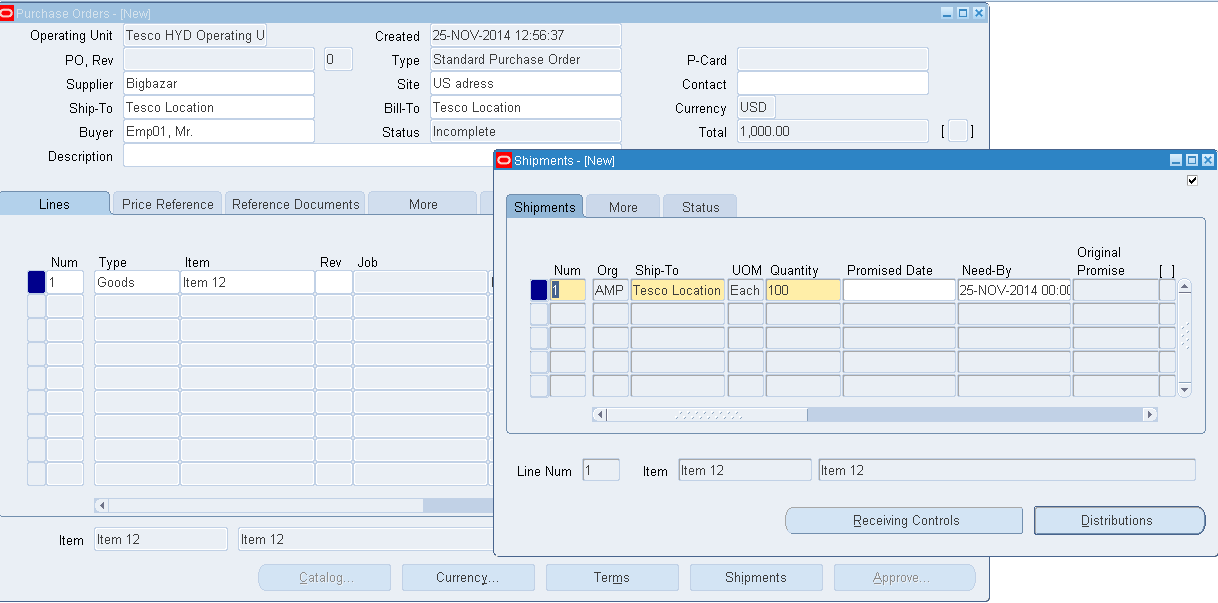Image resolution: width=1218 pixels, height=603 pixels.
Task: Click UOM cell Each
Action: coord(746,290)
